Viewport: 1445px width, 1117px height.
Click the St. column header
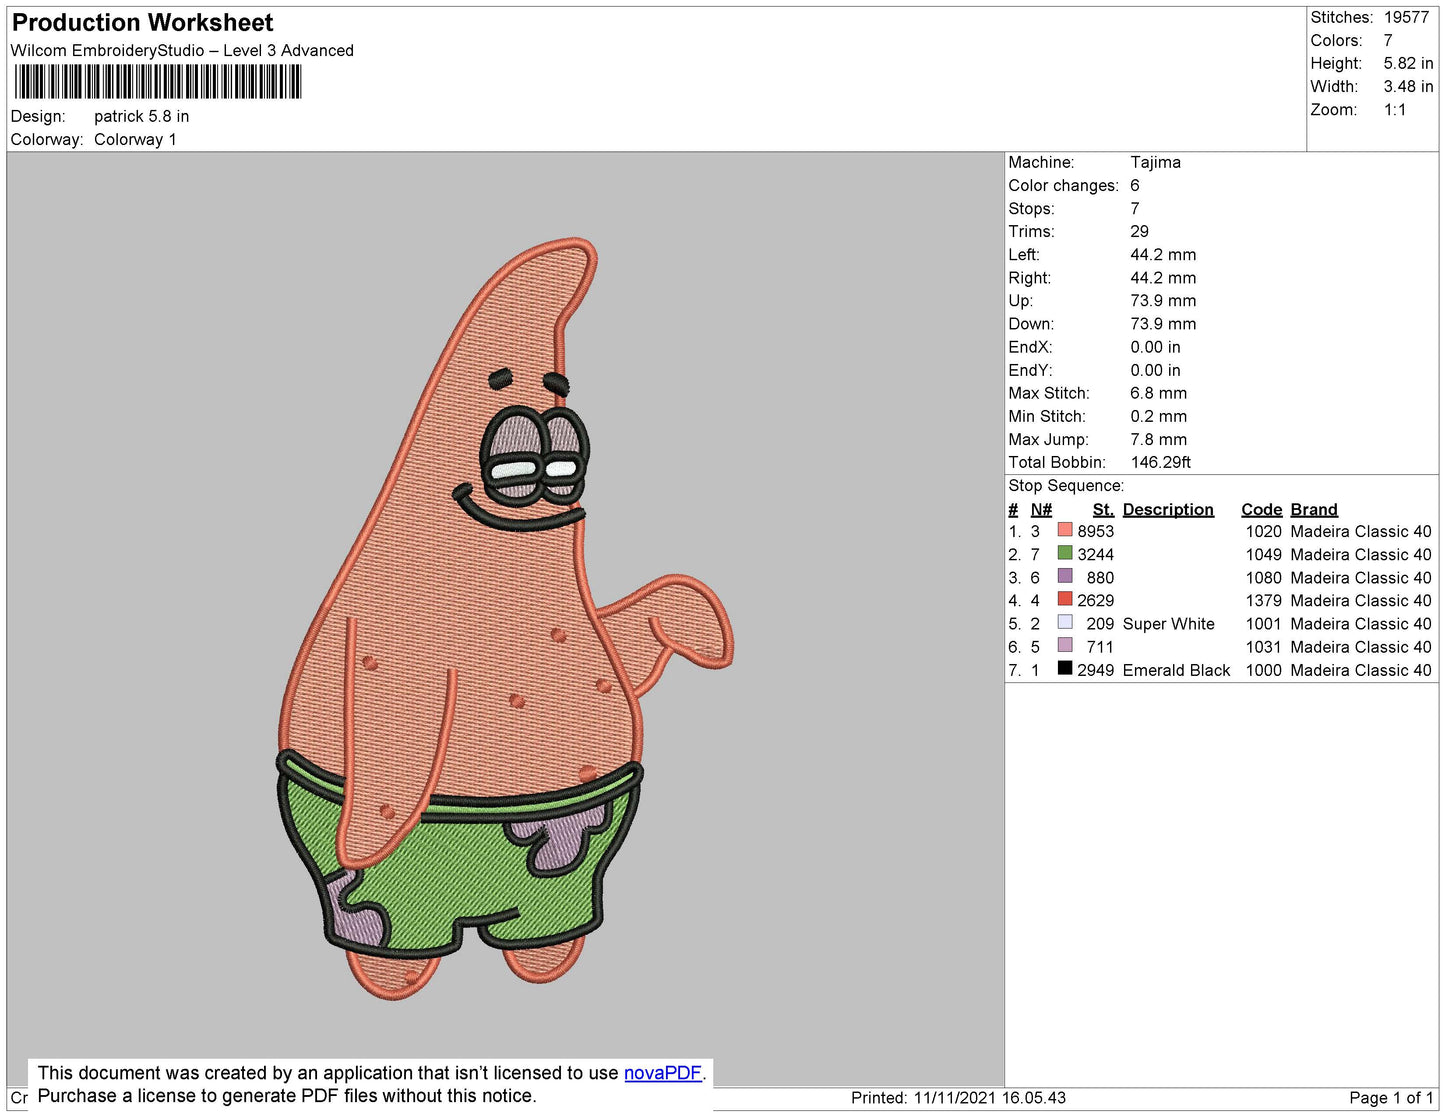(1102, 509)
